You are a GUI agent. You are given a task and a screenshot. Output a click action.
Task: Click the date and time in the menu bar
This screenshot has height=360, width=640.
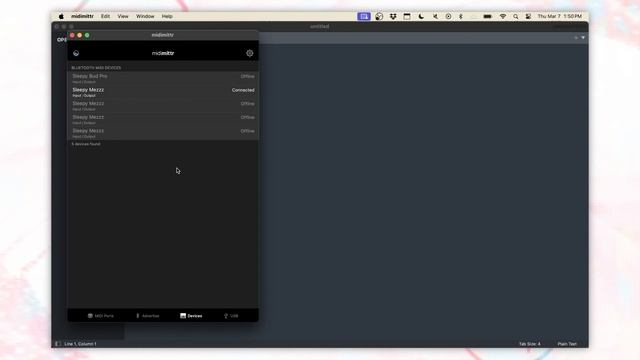[560, 16]
